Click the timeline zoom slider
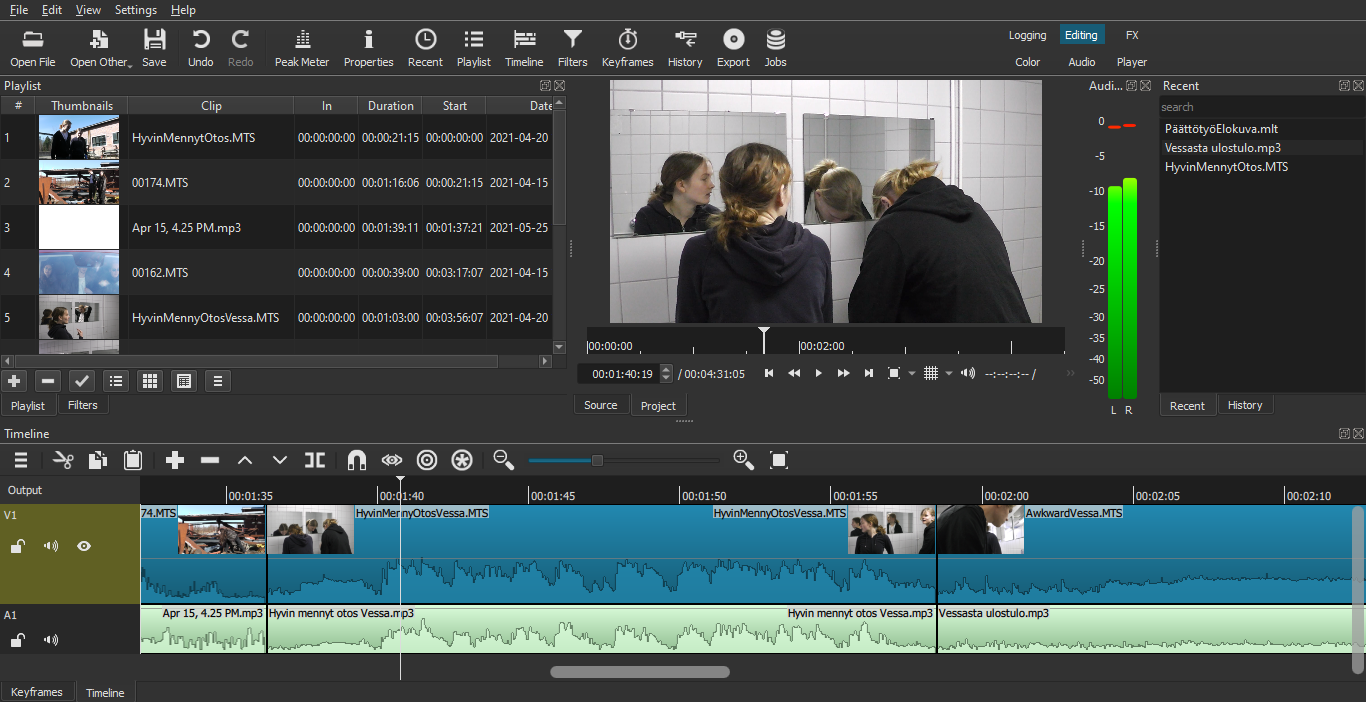 point(597,460)
